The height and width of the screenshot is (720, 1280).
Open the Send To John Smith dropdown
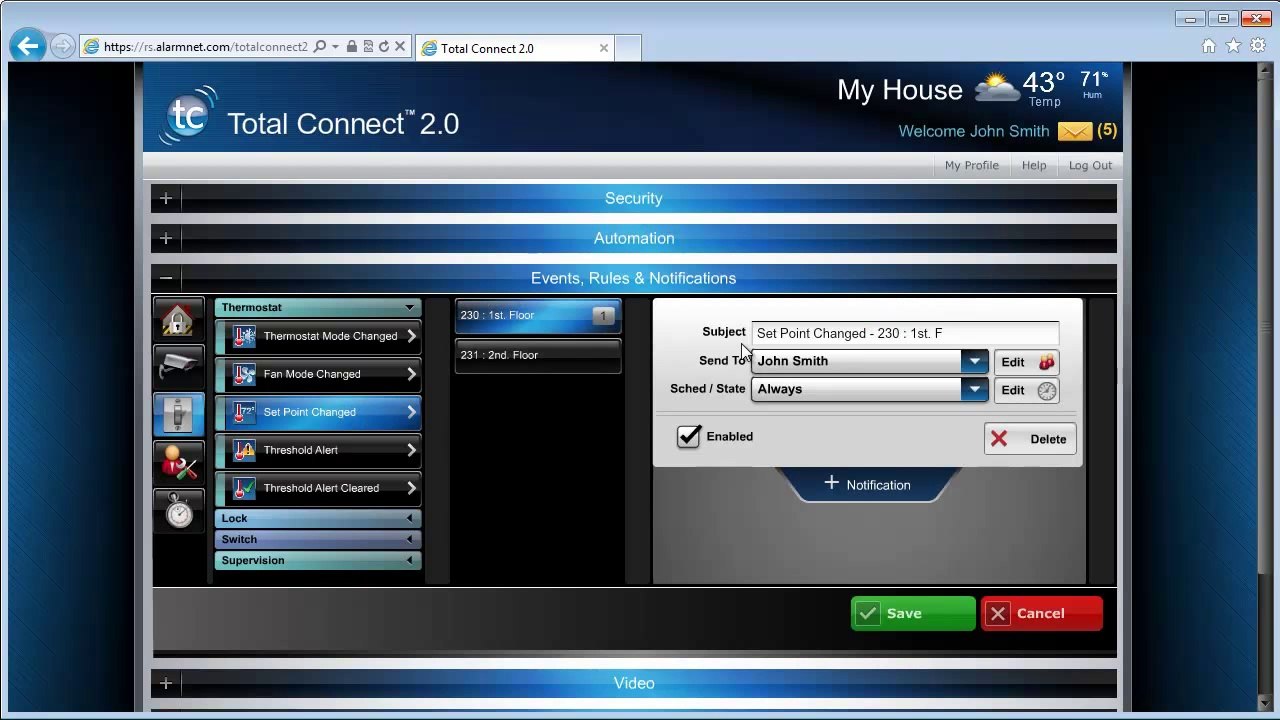pyautogui.click(x=869, y=361)
